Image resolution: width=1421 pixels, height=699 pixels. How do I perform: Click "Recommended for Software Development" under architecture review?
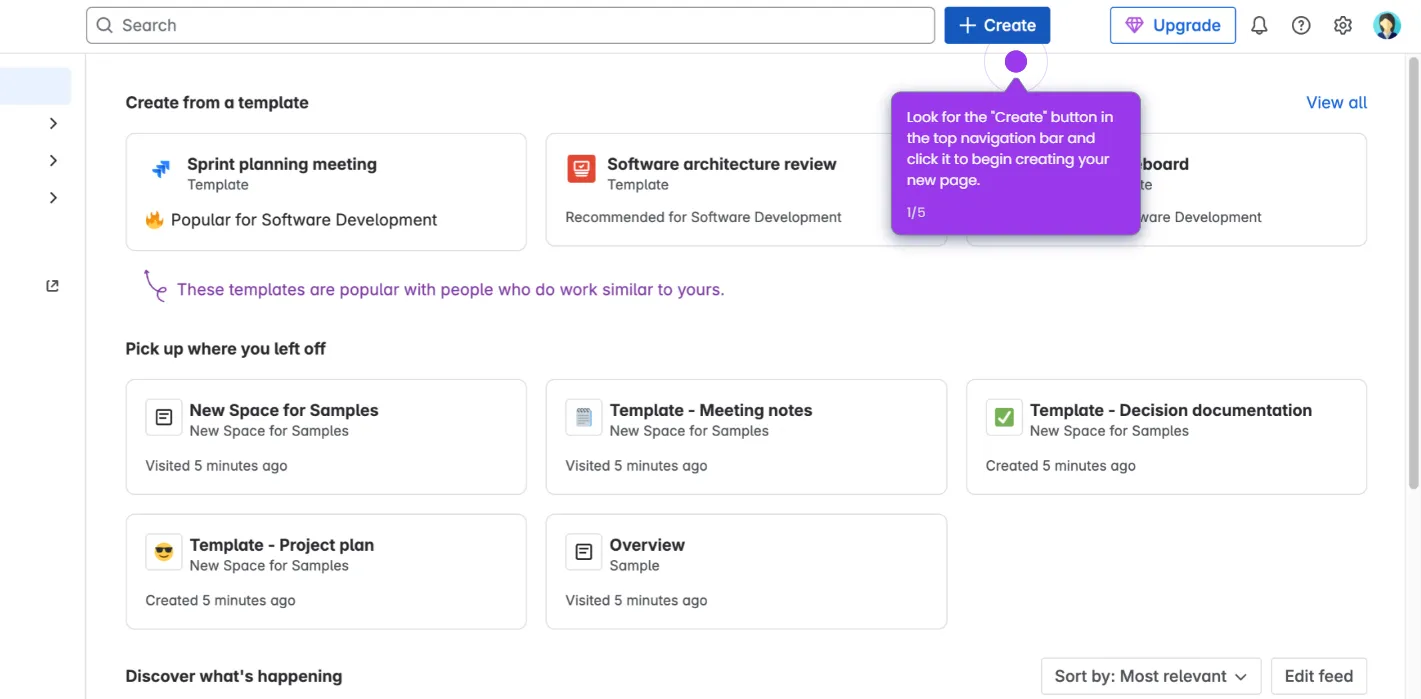point(703,217)
